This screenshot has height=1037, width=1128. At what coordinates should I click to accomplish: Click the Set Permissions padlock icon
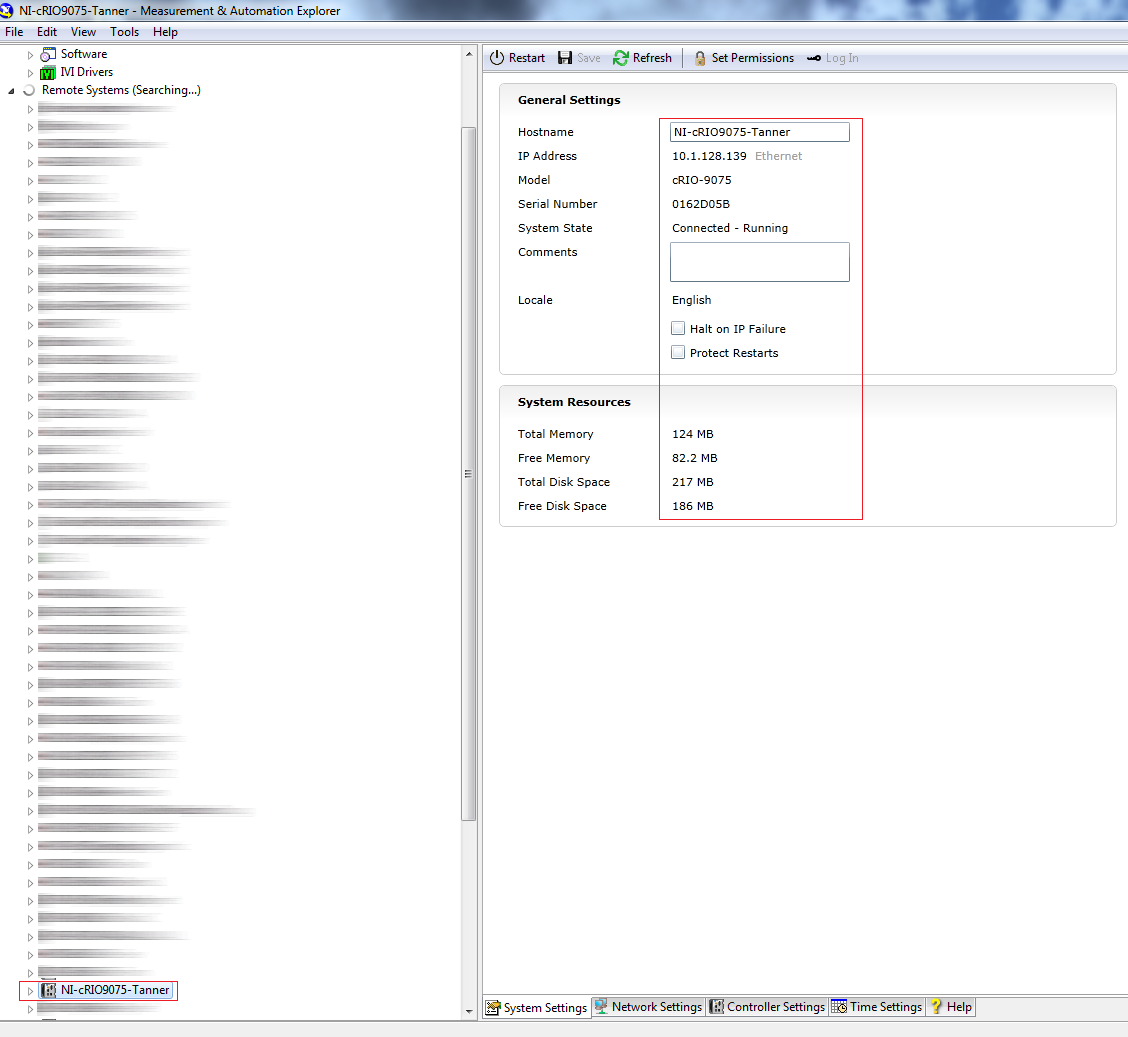pyautogui.click(x=700, y=58)
